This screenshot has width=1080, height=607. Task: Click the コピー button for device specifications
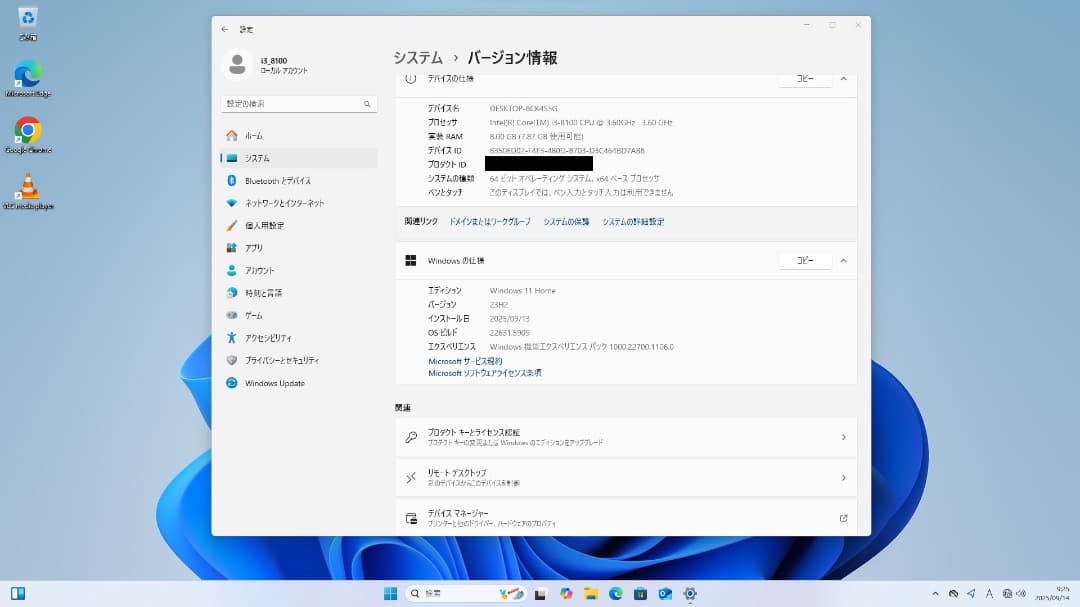coord(804,79)
